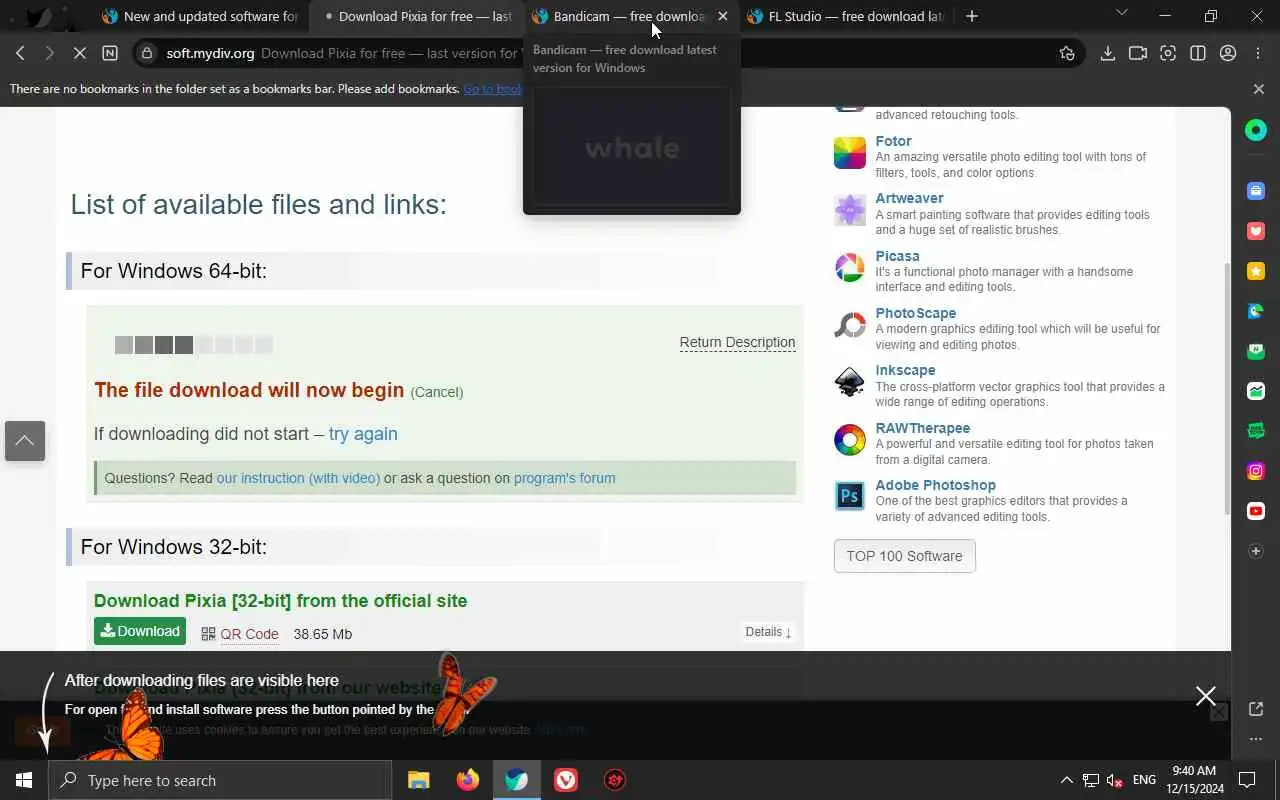Open File Explorer from the taskbar
1280x800 pixels.
[418, 780]
